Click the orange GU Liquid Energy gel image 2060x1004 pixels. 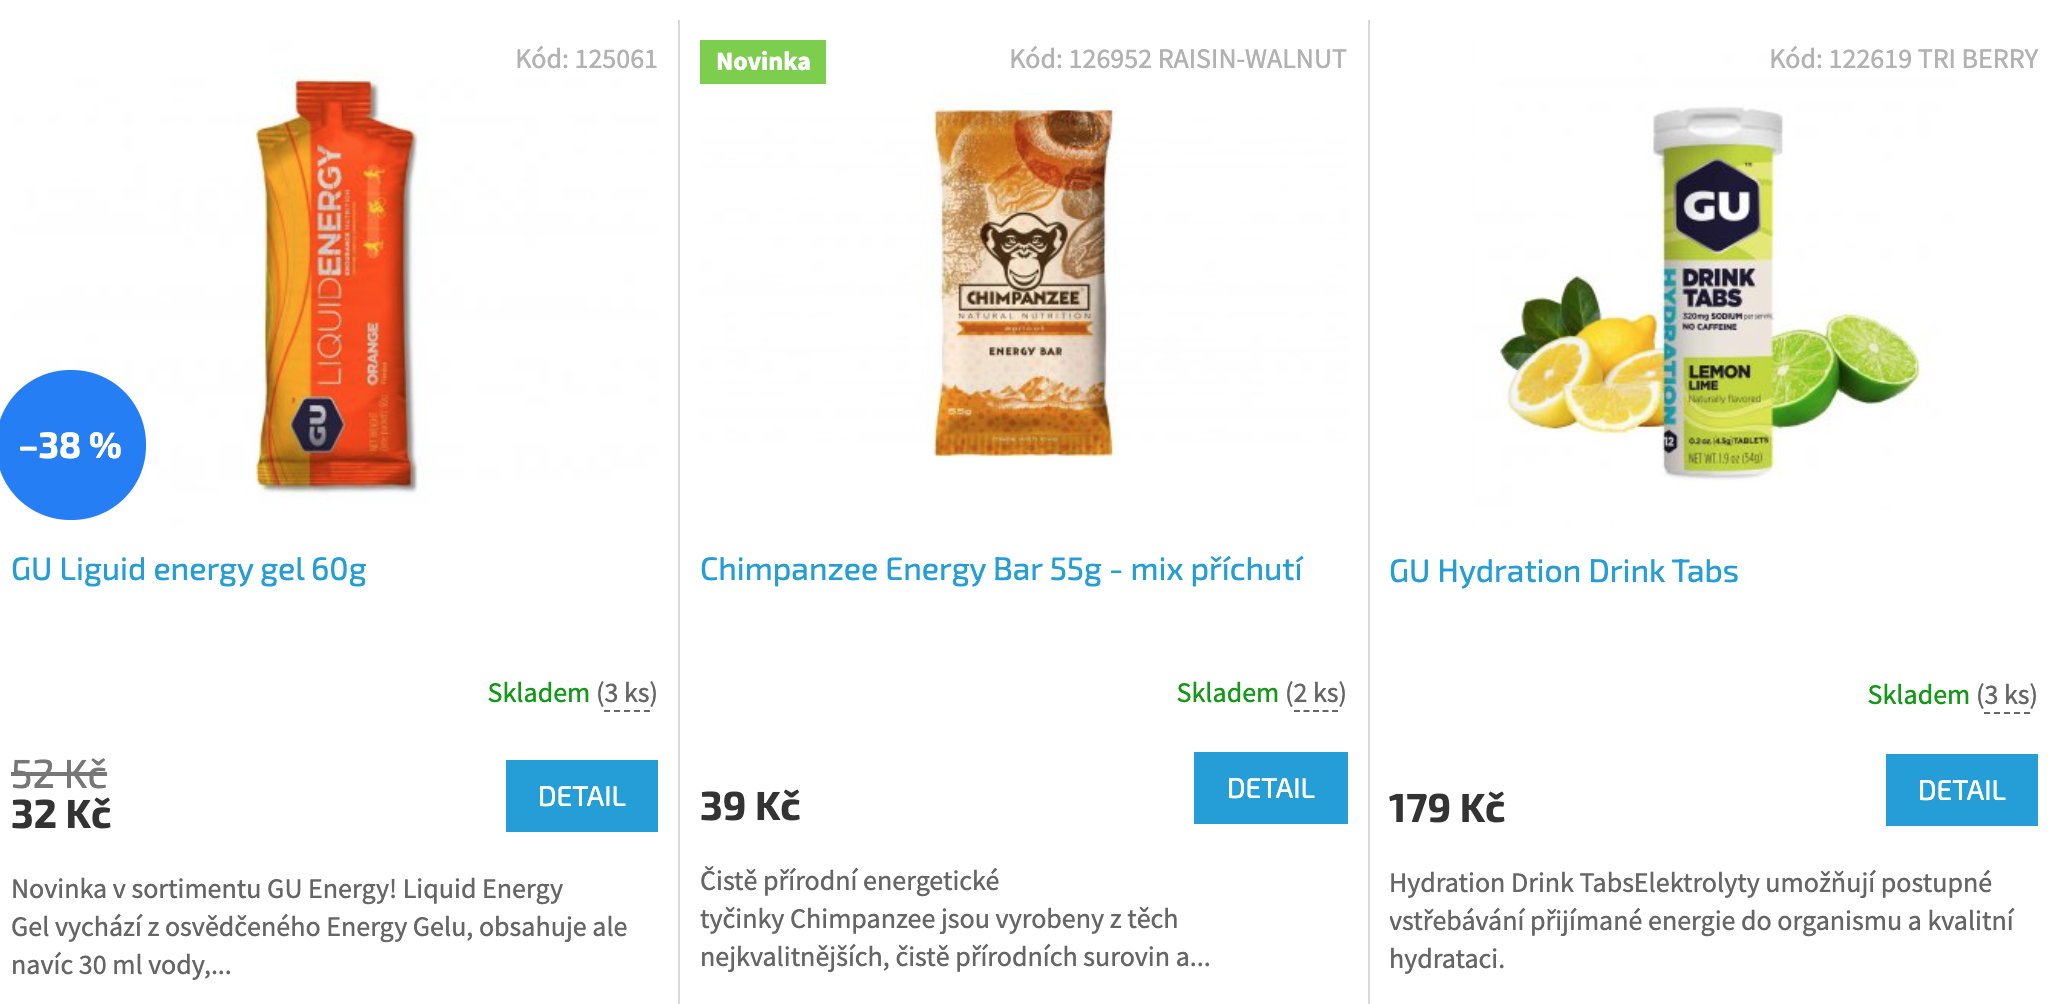335,285
